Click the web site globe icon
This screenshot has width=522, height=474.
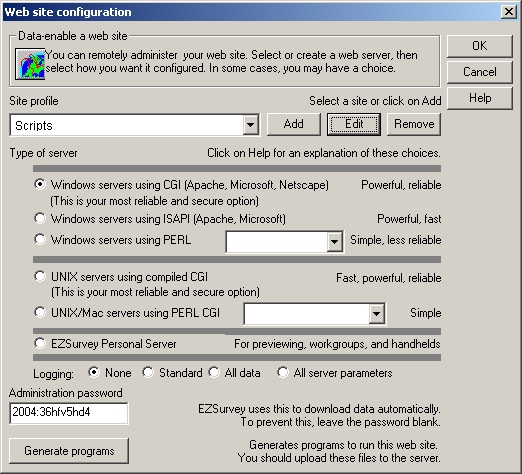click(x=30, y=63)
